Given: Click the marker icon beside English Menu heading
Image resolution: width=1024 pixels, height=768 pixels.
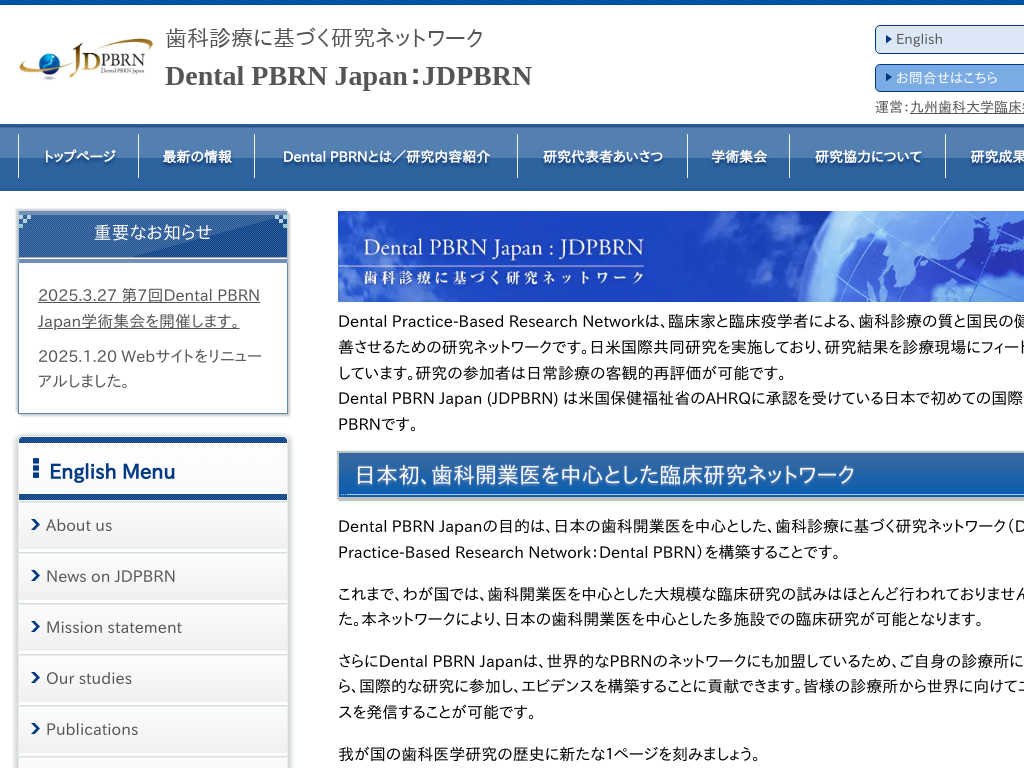Looking at the screenshot, I should click(x=36, y=468).
